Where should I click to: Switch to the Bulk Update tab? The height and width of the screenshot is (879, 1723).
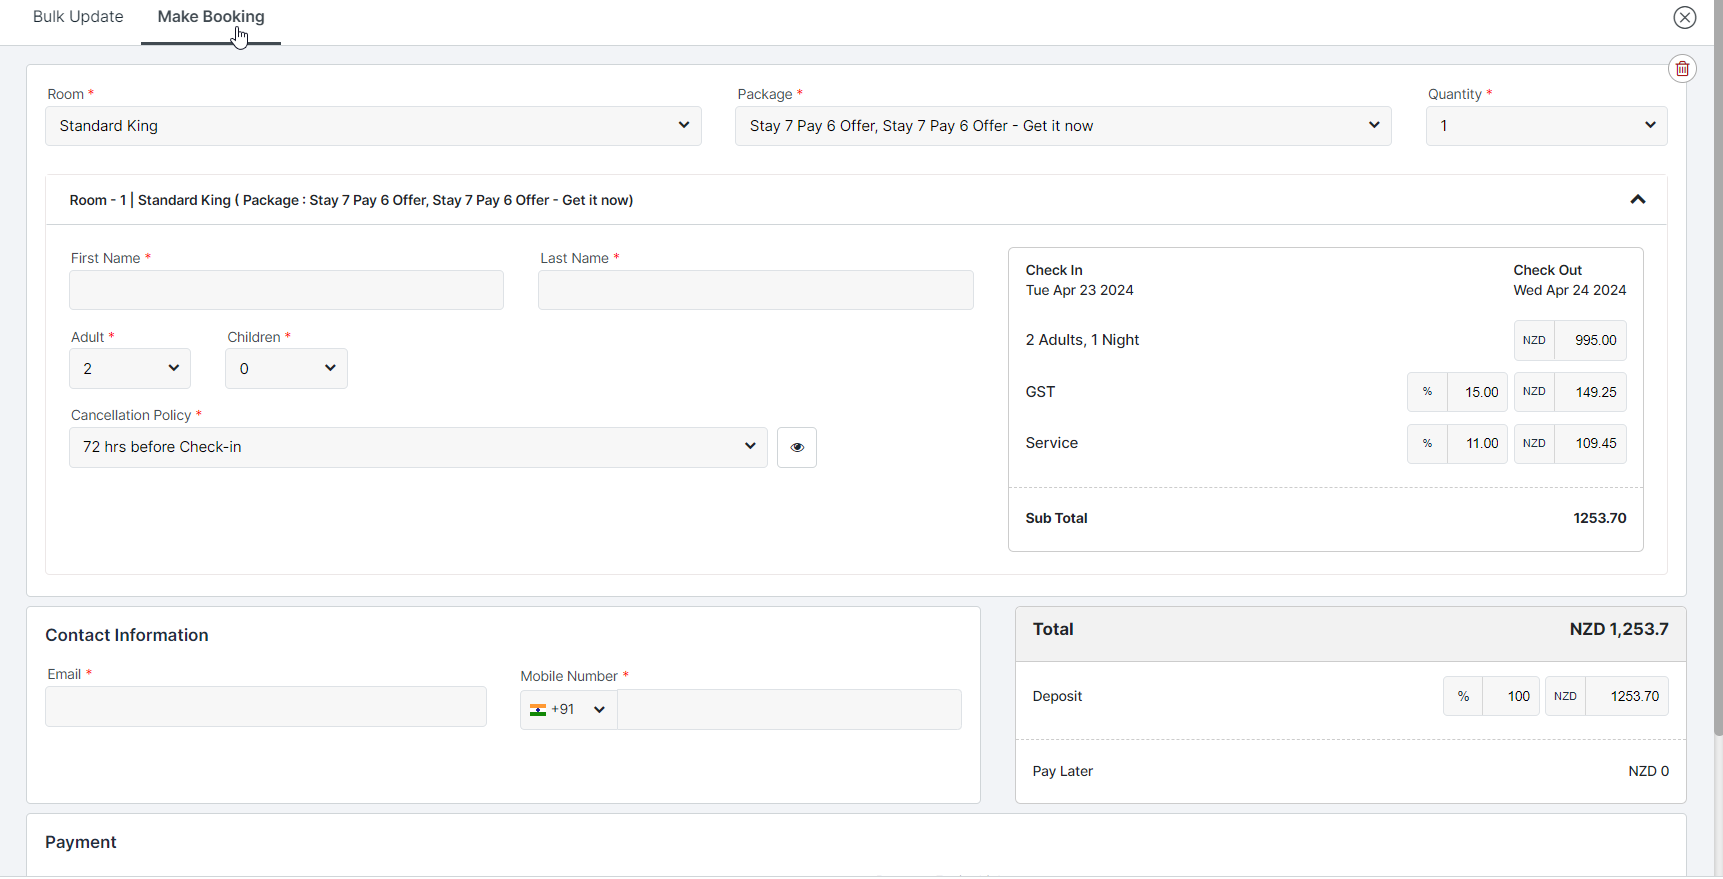[78, 17]
